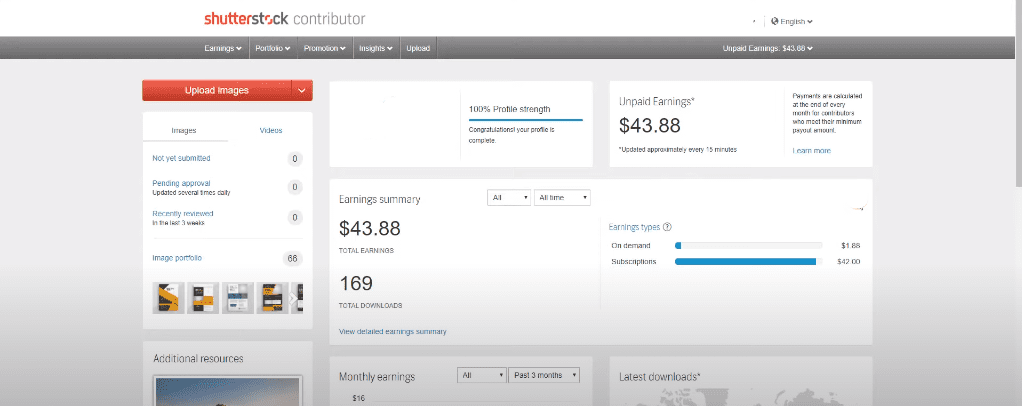This screenshot has height=406, width=1022.
Task: Click the Earnings types help icon
Action: pyautogui.click(x=667, y=227)
